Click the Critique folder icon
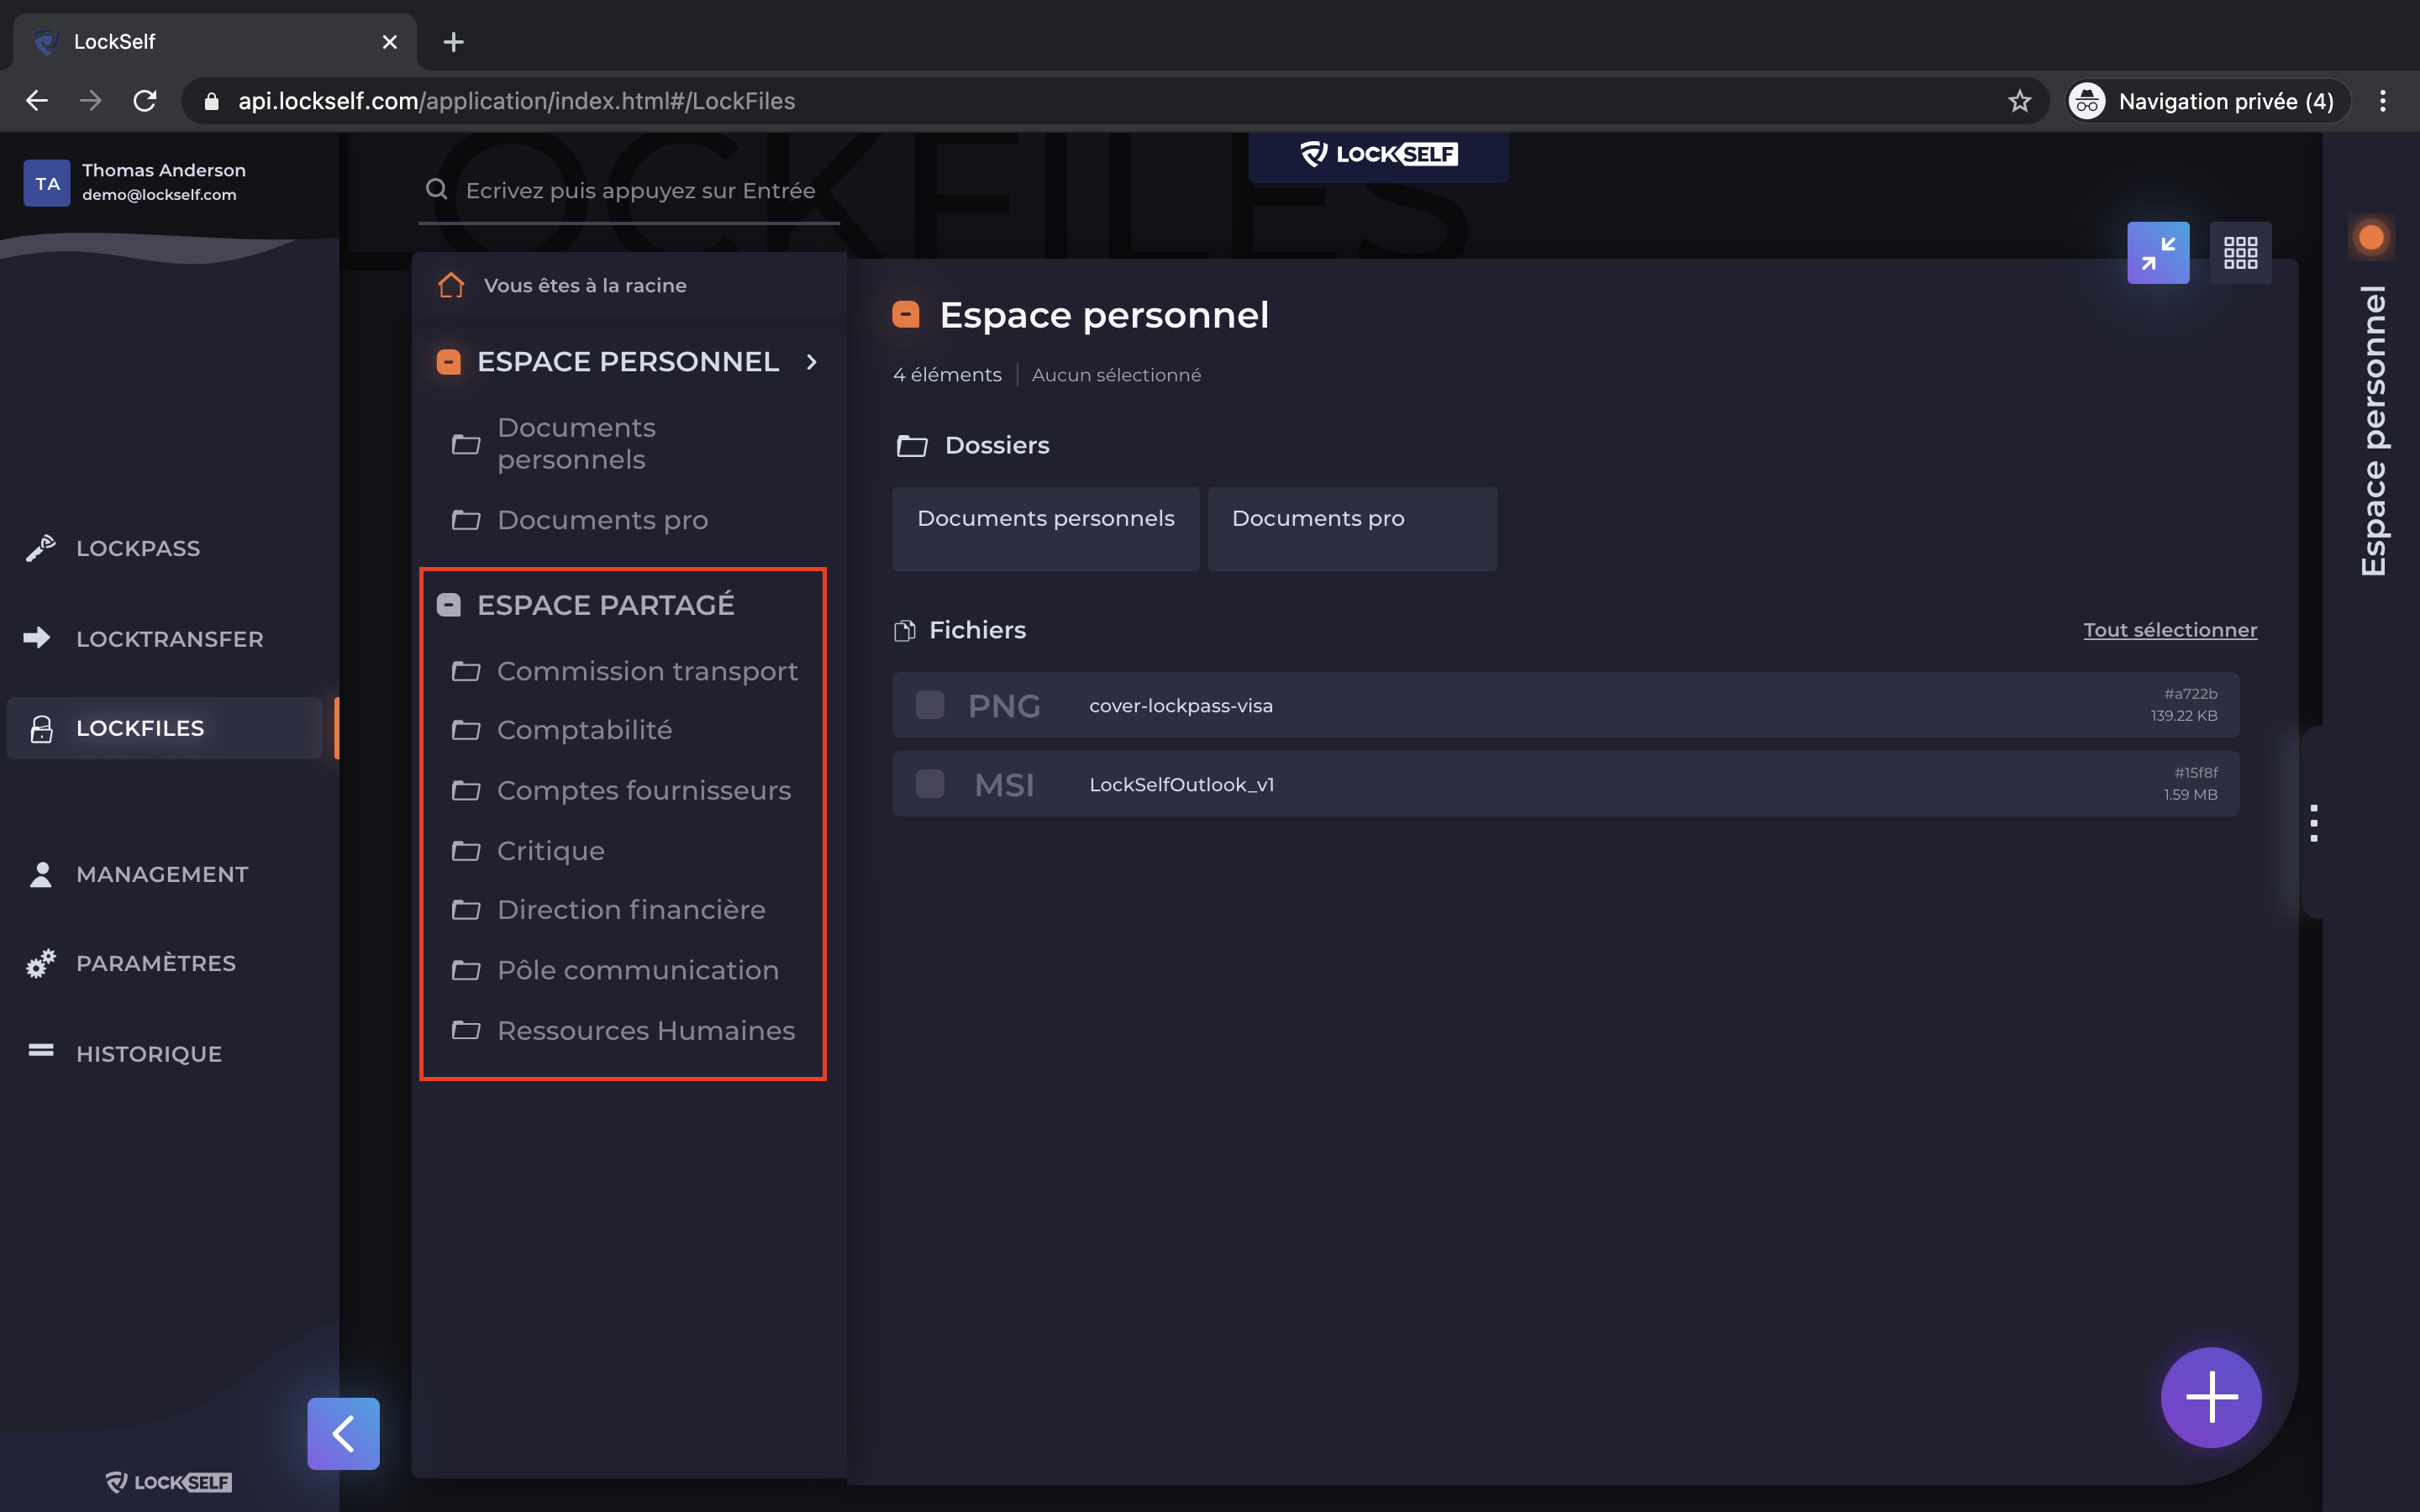The width and height of the screenshot is (2420, 1512). (466, 850)
